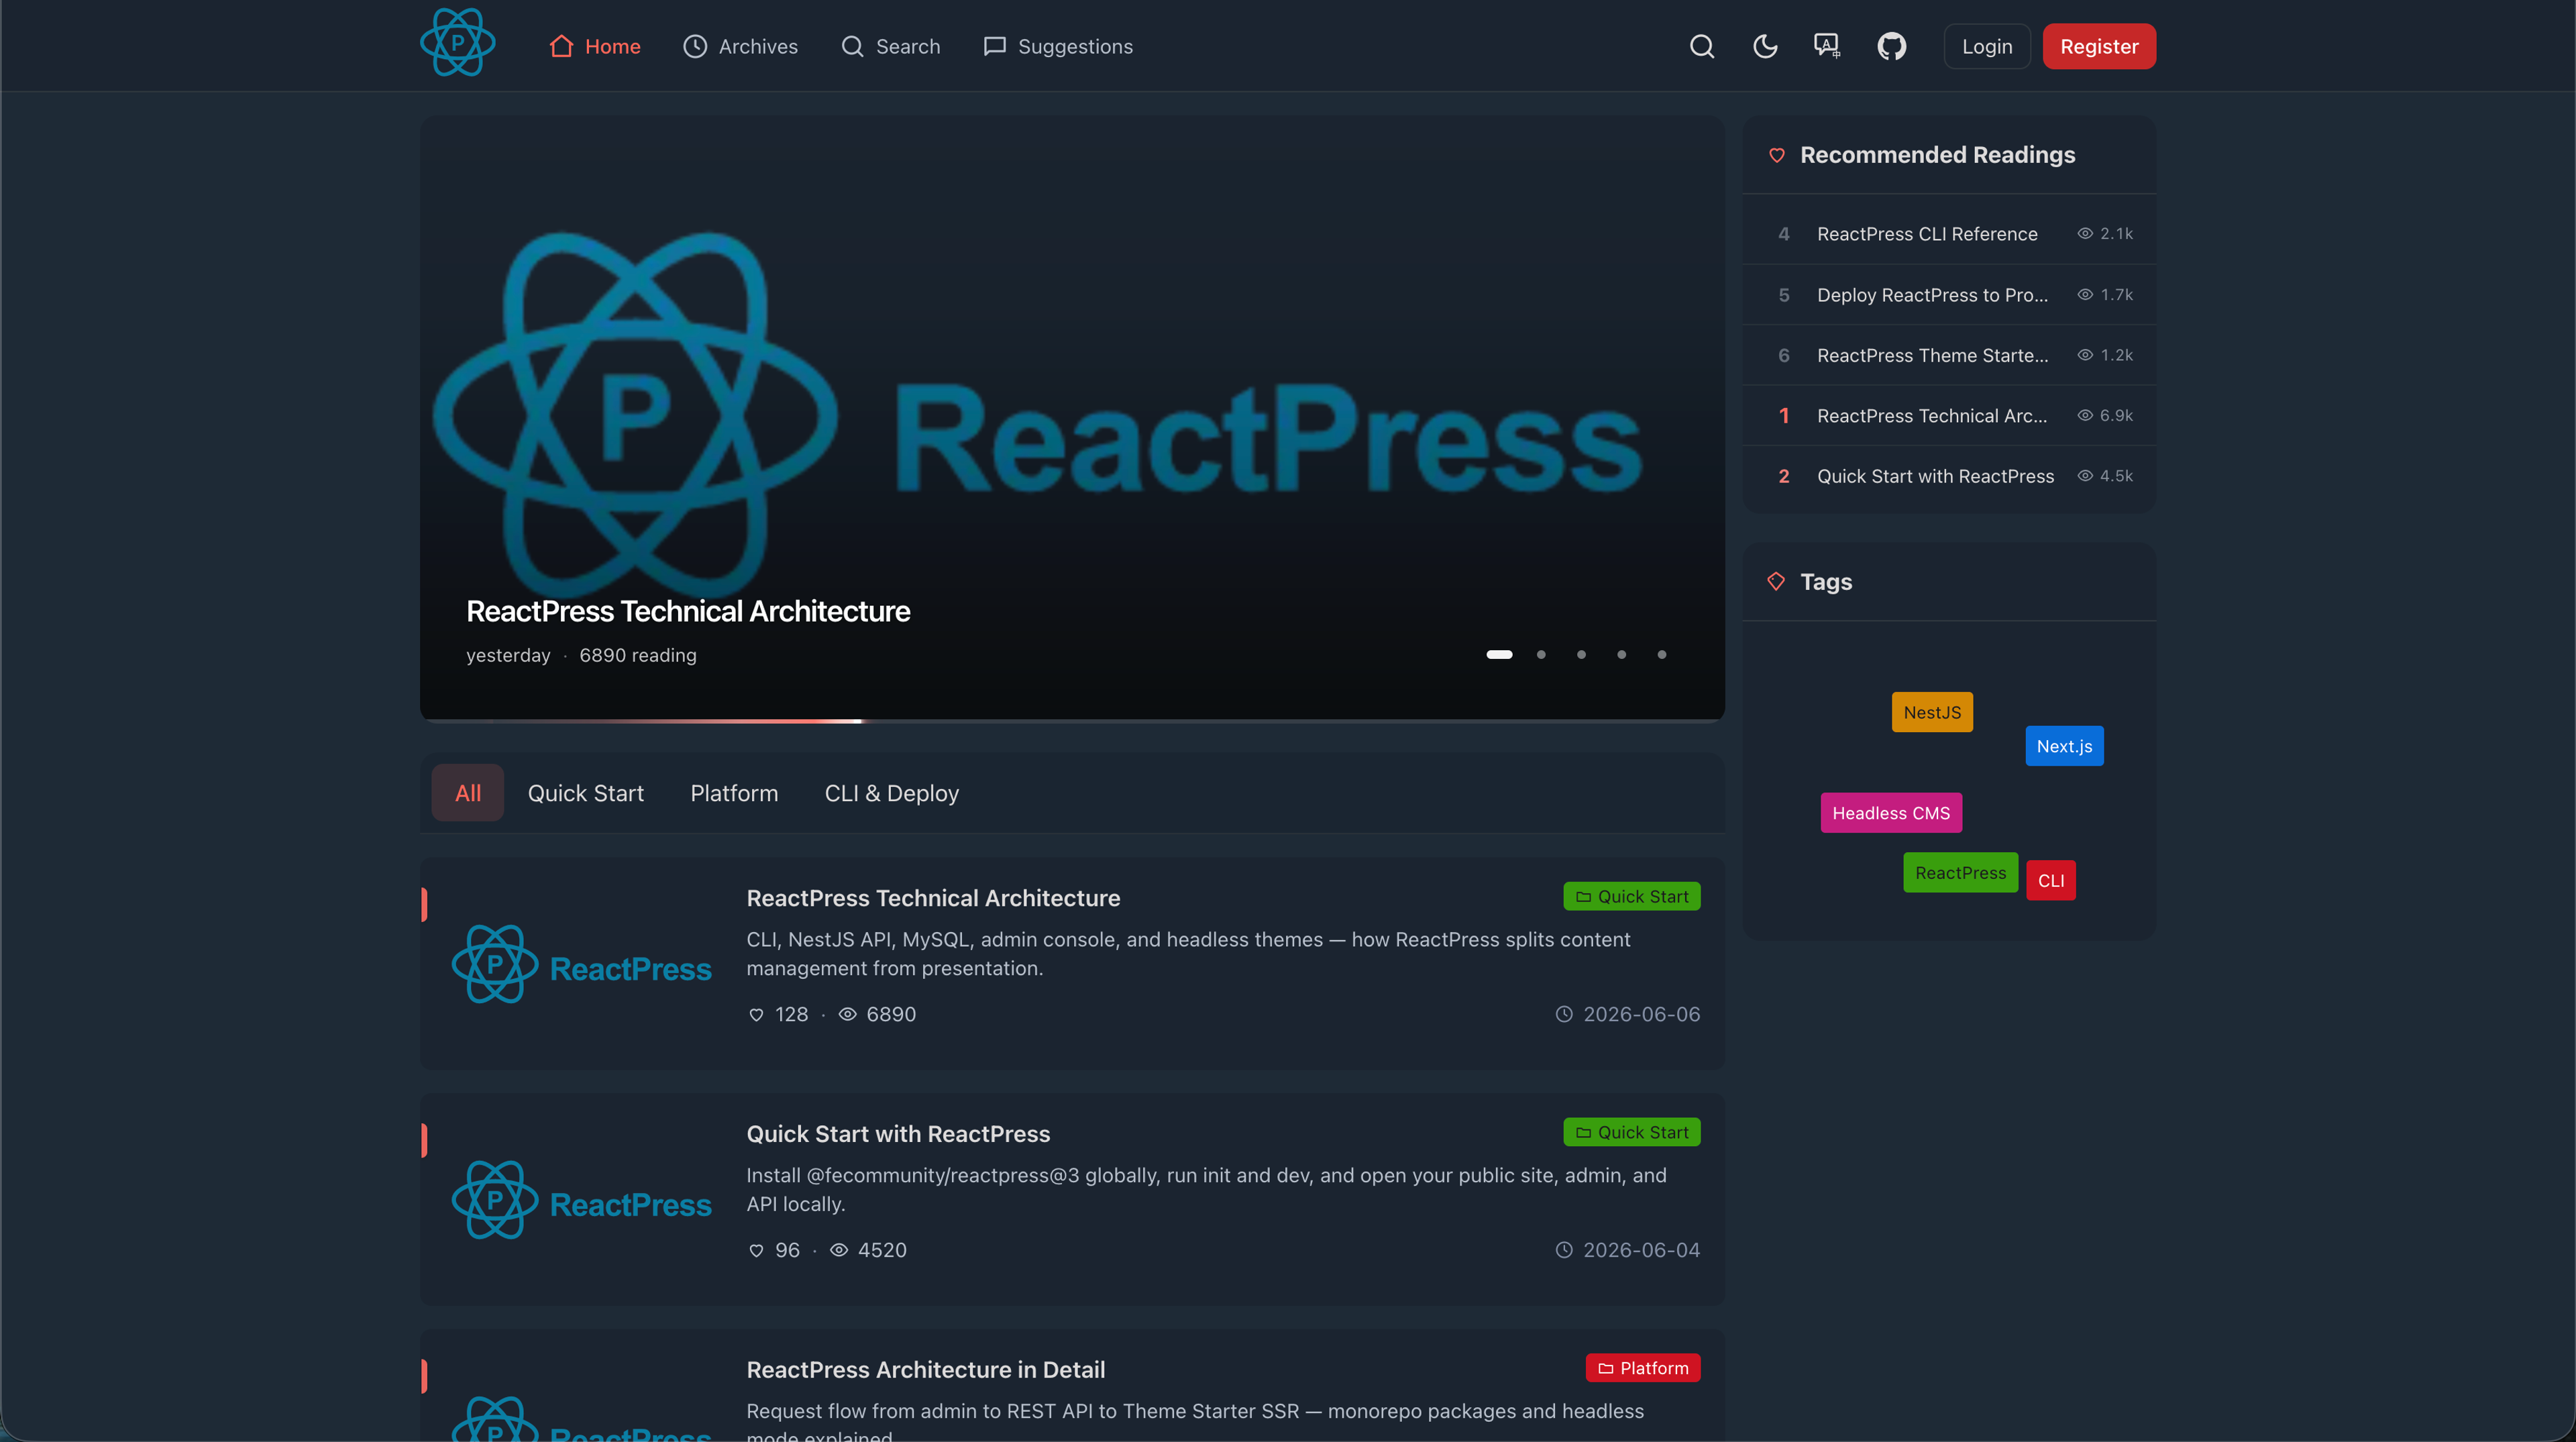The height and width of the screenshot is (1442, 2576).
Task: Click clock icon beside 2026-06-04 date
Action: point(1564,1251)
